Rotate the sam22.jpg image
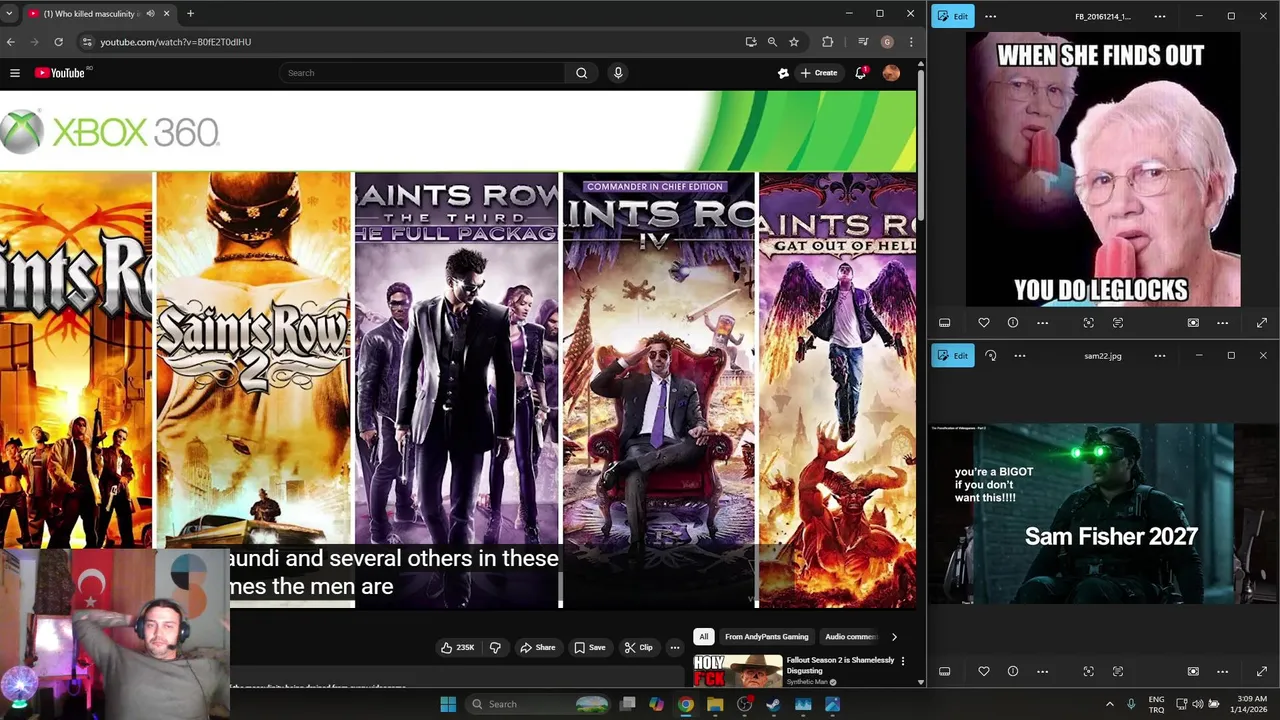Viewport: 1280px width, 720px height. point(991,356)
